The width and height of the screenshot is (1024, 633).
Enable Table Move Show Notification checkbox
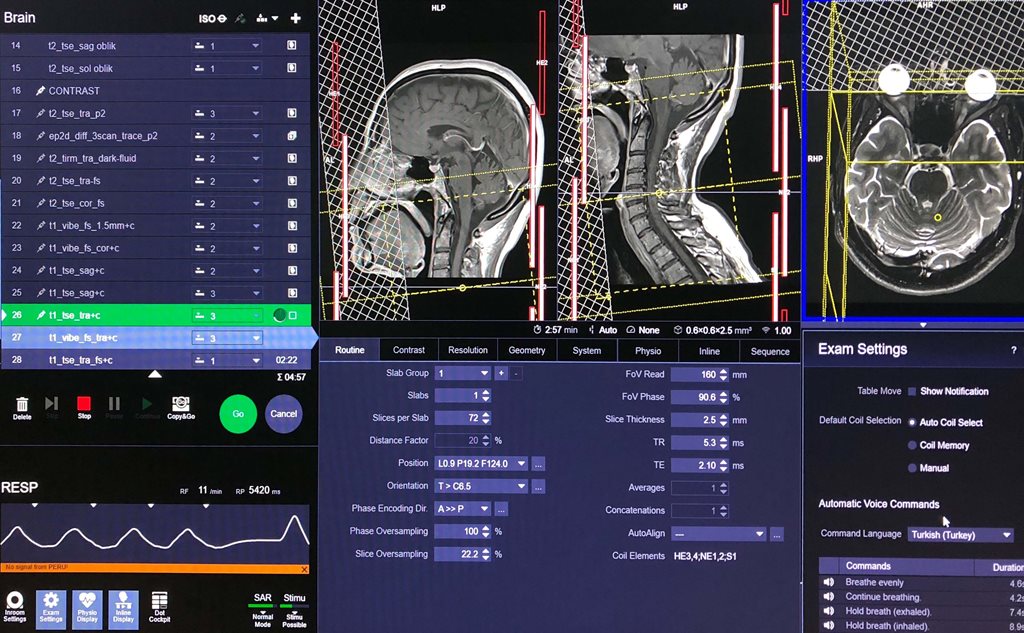[x=911, y=391]
